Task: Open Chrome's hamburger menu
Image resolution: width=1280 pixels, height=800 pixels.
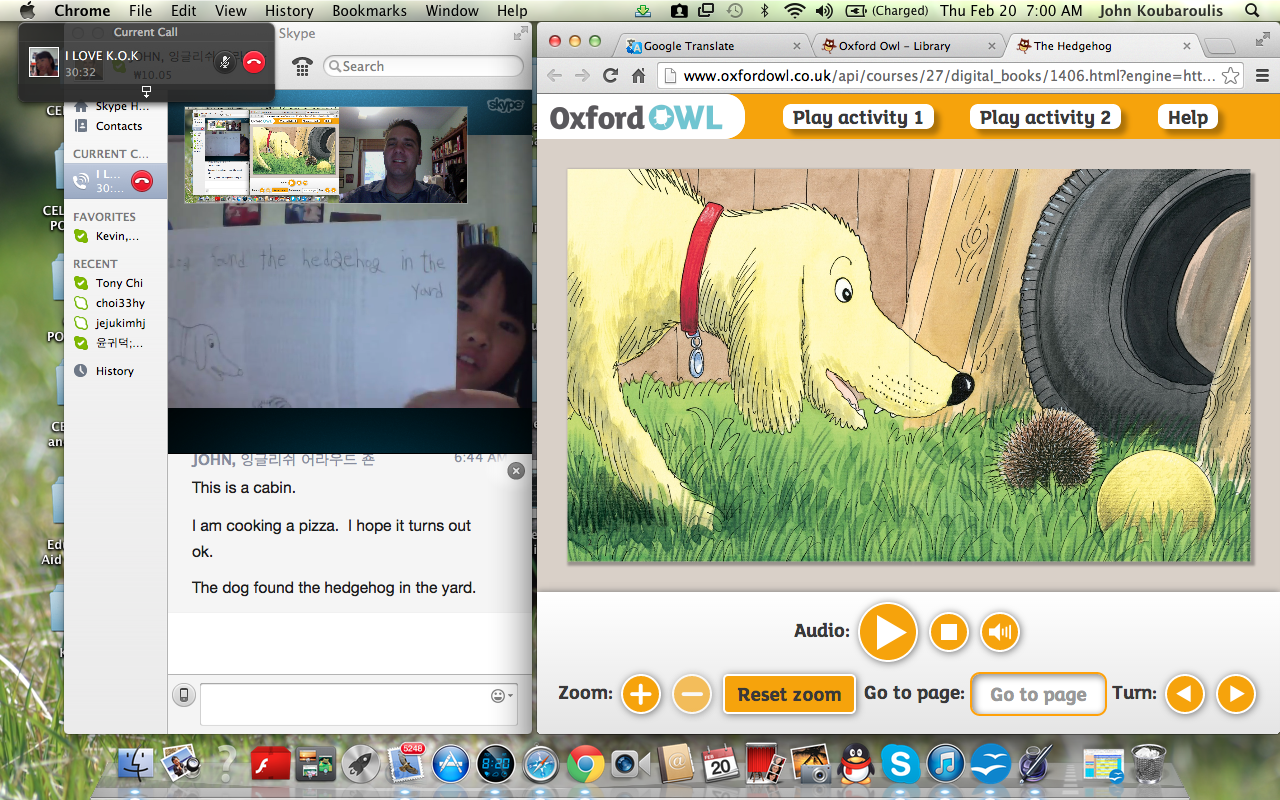Action: [x=1261, y=75]
